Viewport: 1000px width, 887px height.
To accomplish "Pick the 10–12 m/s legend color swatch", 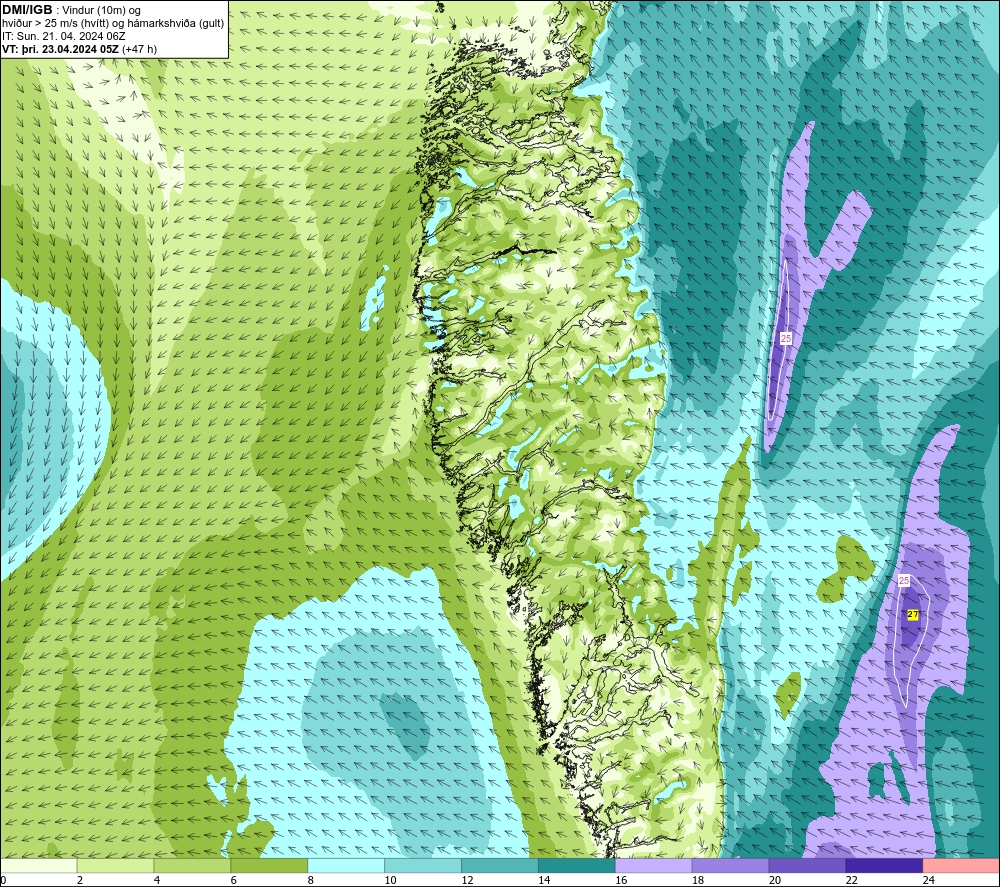I will (423, 865).
